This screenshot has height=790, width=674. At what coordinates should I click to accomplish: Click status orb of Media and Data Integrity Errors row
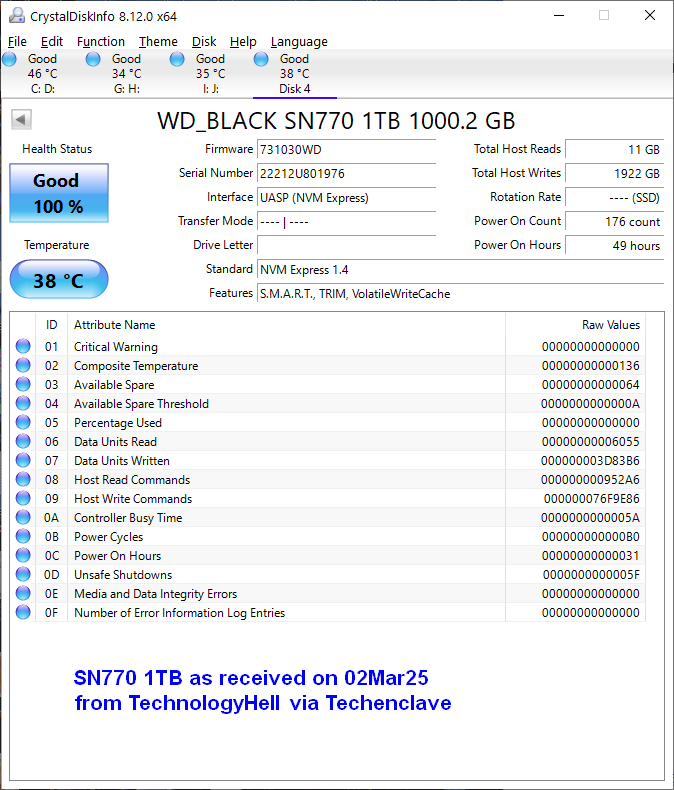click(23, 594)
